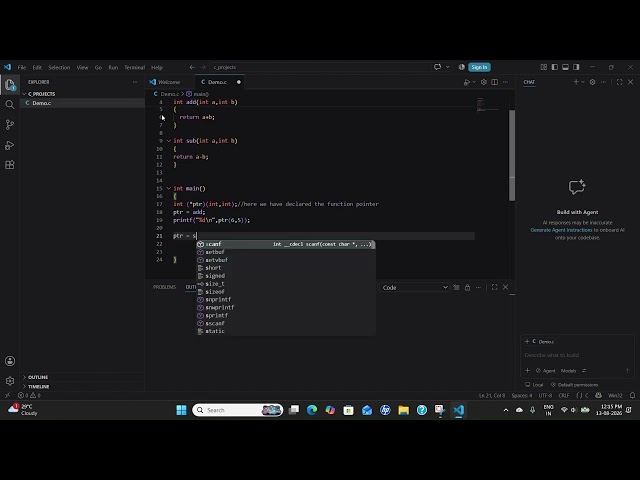Add context with the plus next to Demo.c
Viewport: 640px width, 480px height.
point(527,341)
